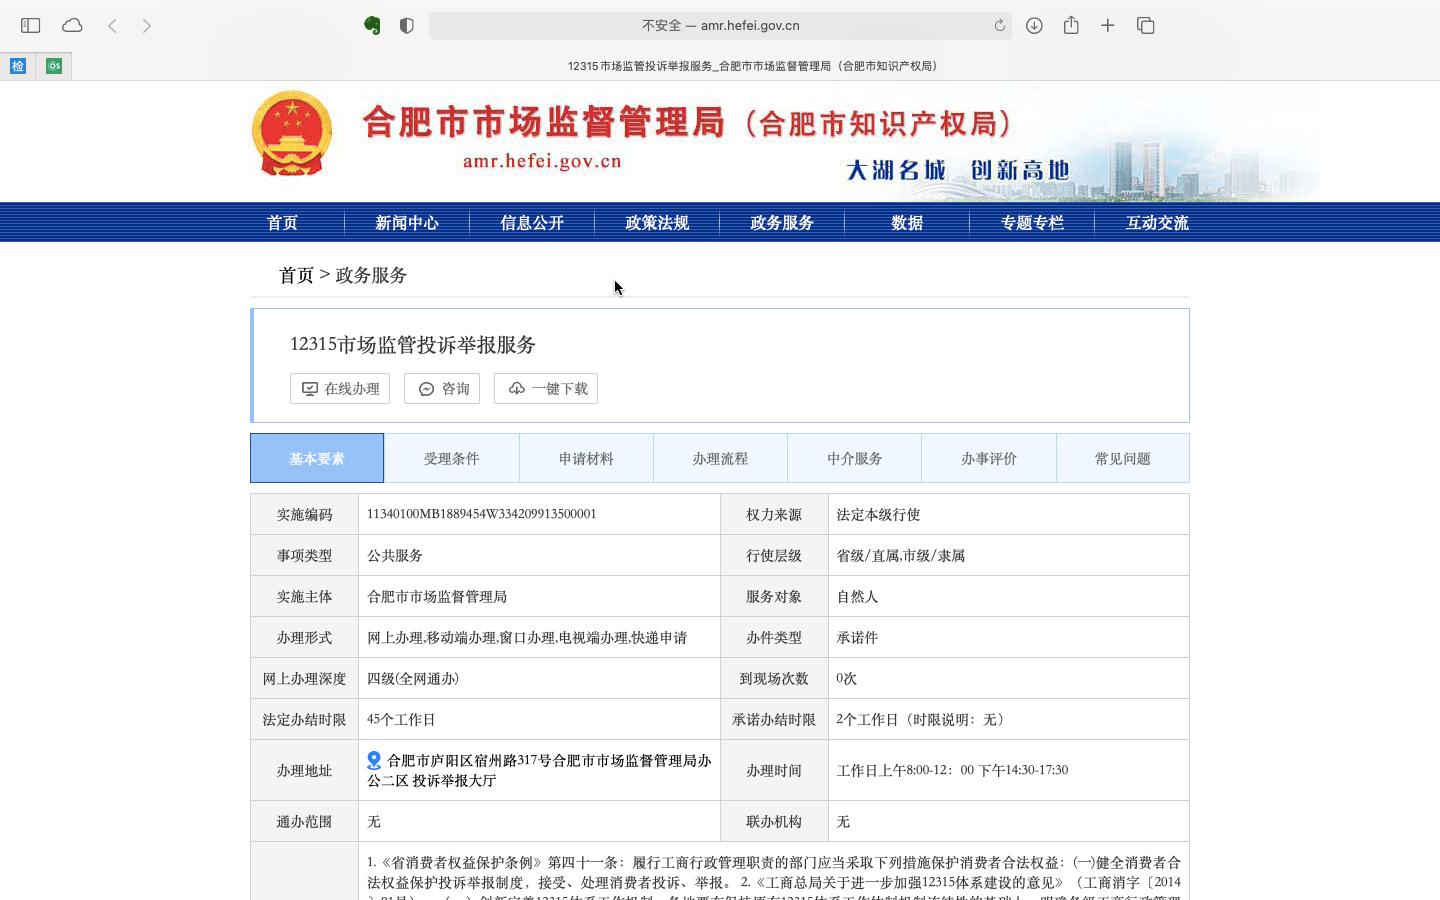Screen dimensions: 1440x900
Task: Click the location pin beside the office address
Action: click(x=373, y=760)
